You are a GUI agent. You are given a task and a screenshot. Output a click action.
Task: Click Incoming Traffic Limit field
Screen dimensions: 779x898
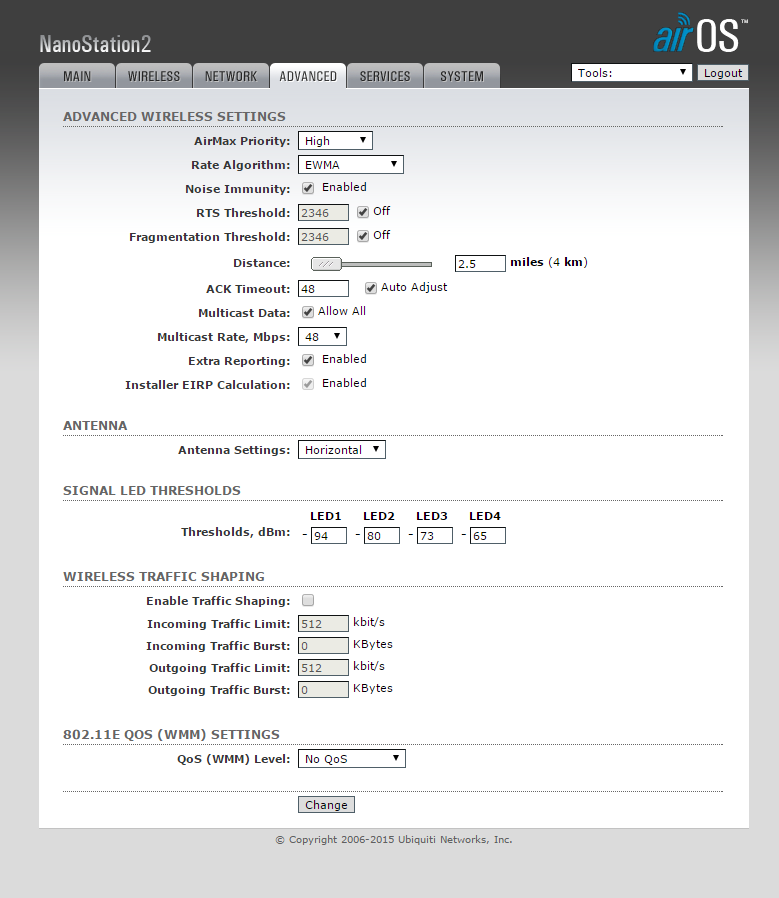[x=323, y=624]
